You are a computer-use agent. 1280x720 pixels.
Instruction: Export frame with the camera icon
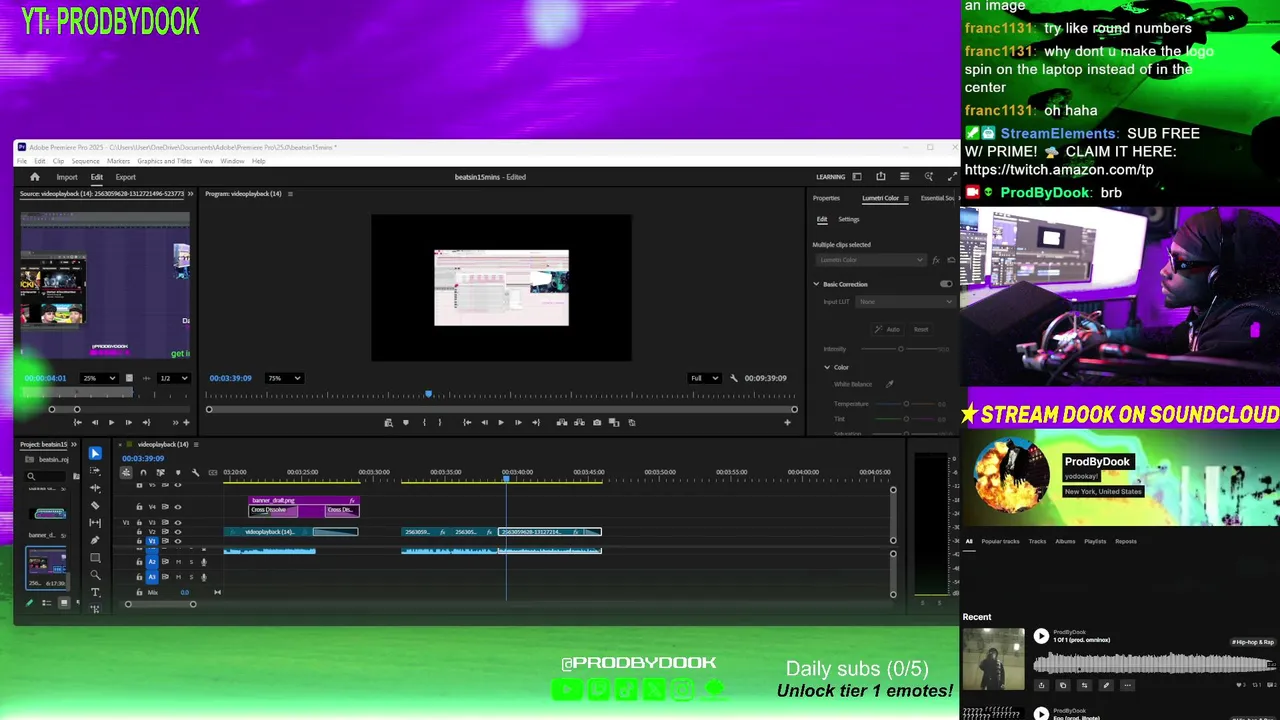pos(597,422)
